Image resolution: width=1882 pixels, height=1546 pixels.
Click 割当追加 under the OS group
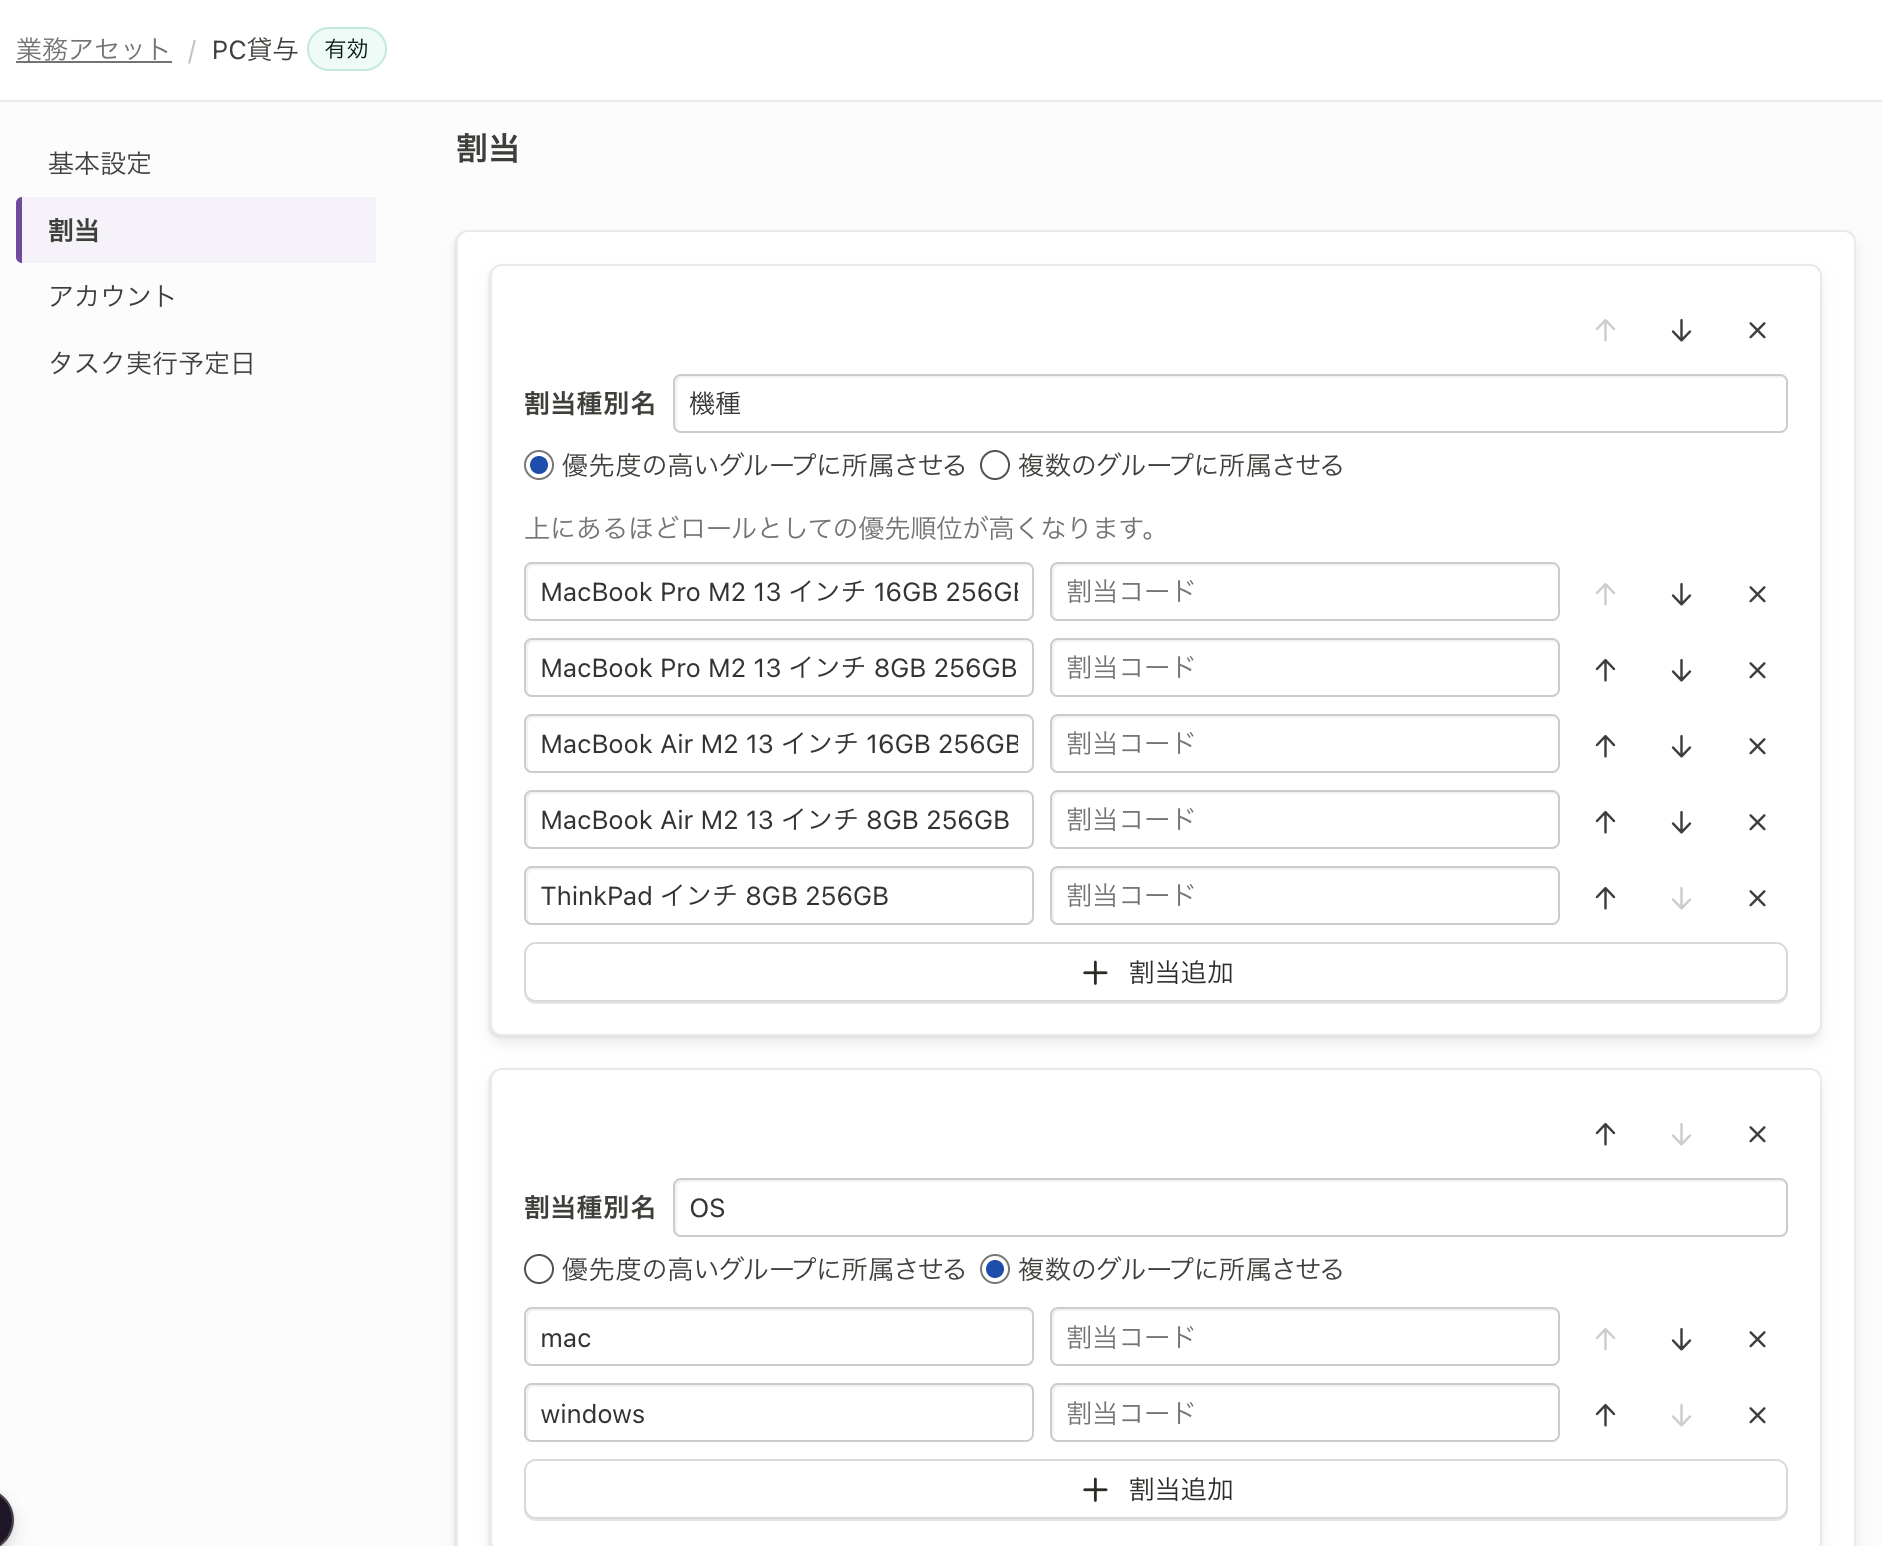tap(1155, 1490)
